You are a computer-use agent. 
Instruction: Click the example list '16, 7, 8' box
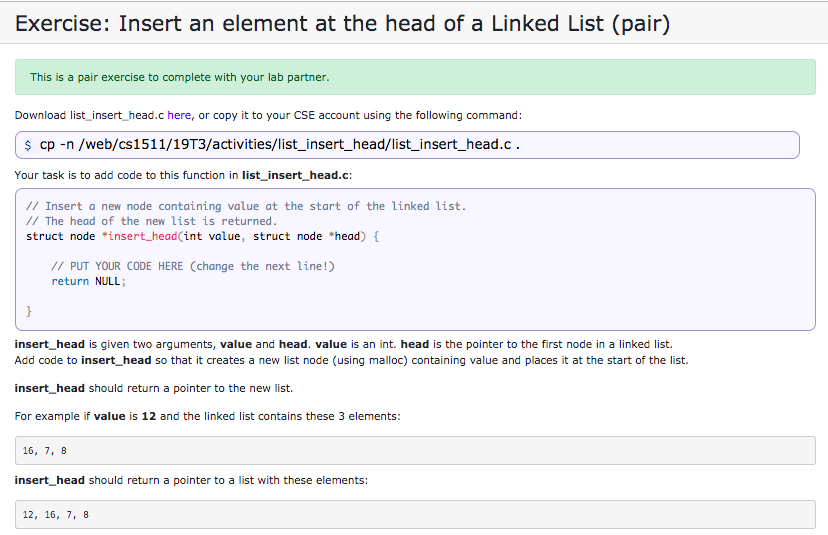coord(415,450)
